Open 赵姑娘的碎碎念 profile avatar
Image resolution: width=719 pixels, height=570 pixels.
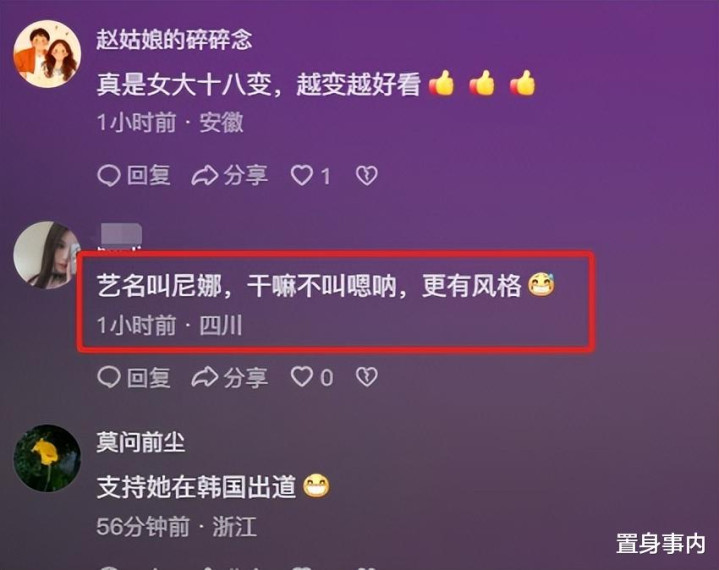pyautogui.click(x=47, y=54)
